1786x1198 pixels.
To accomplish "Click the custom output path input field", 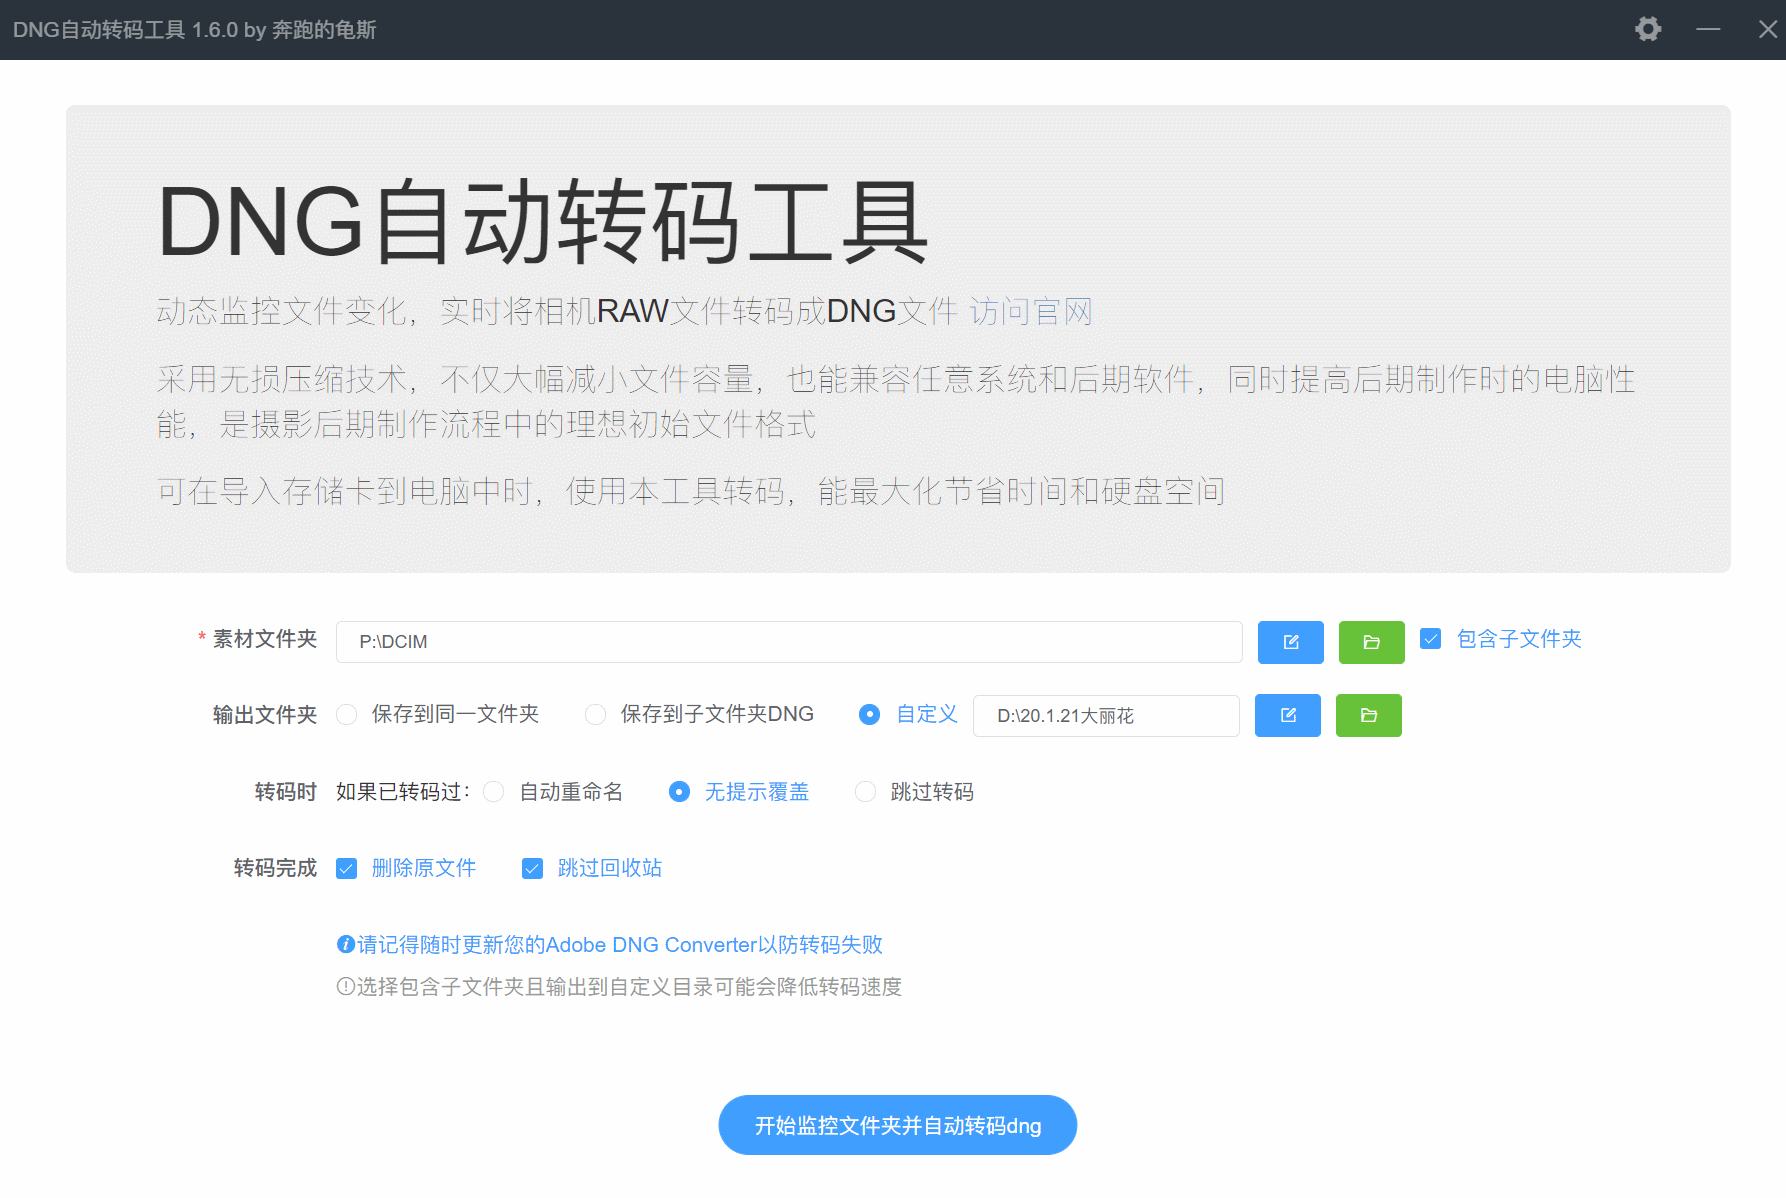I will coord(1105,716).
